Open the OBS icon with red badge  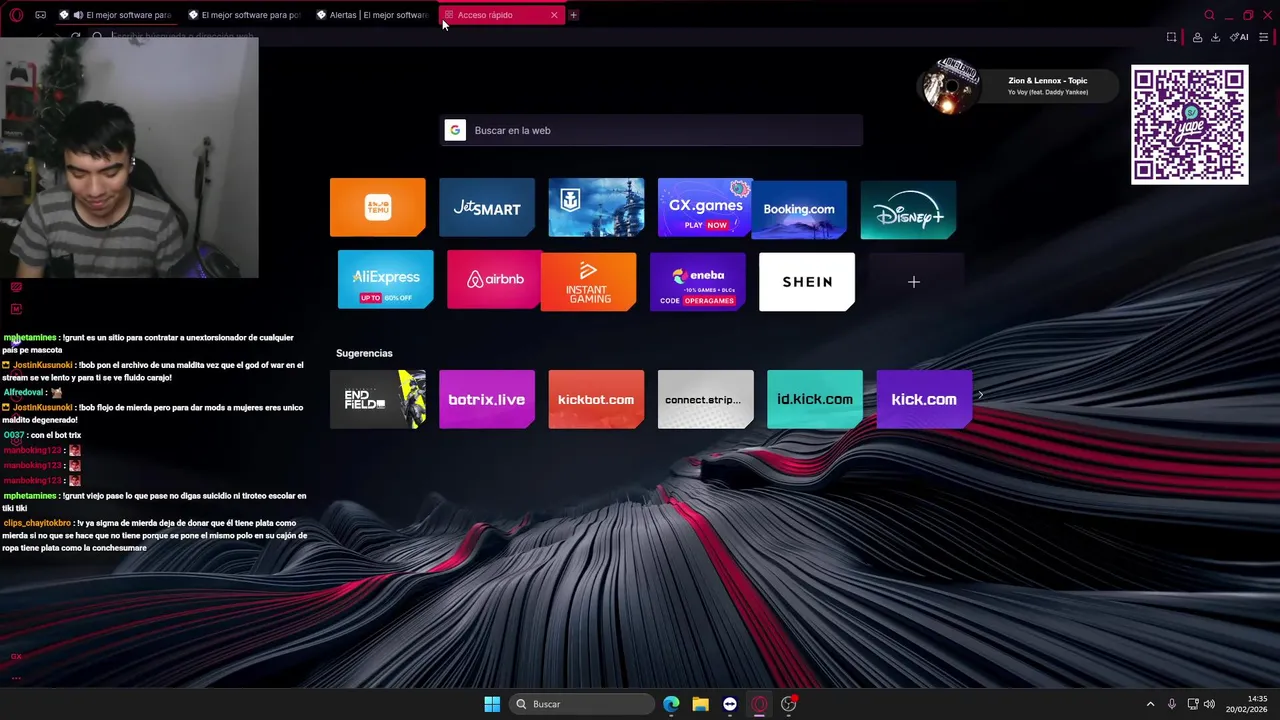tap(789, 704)
